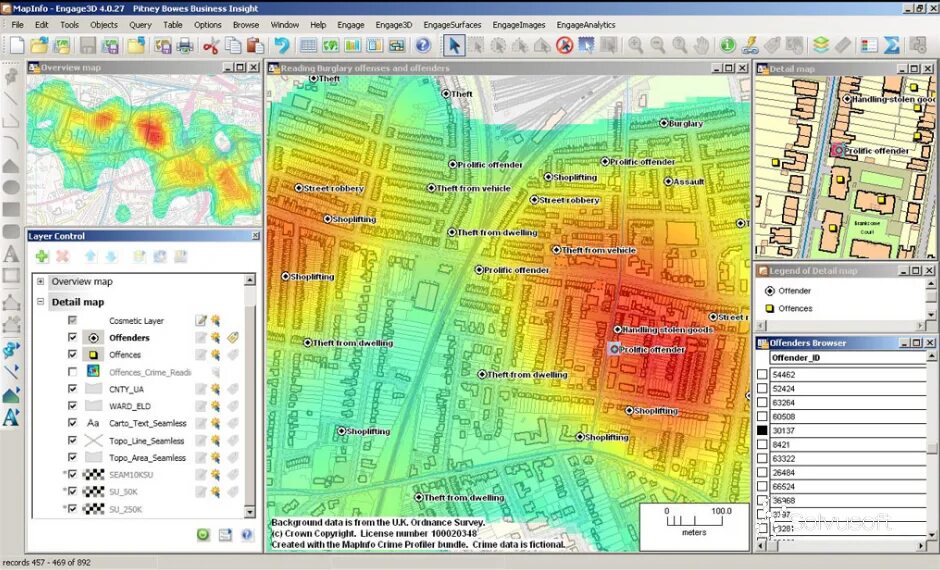
Task: Click the Unselect All red circle icon
Action: point(564,46)
